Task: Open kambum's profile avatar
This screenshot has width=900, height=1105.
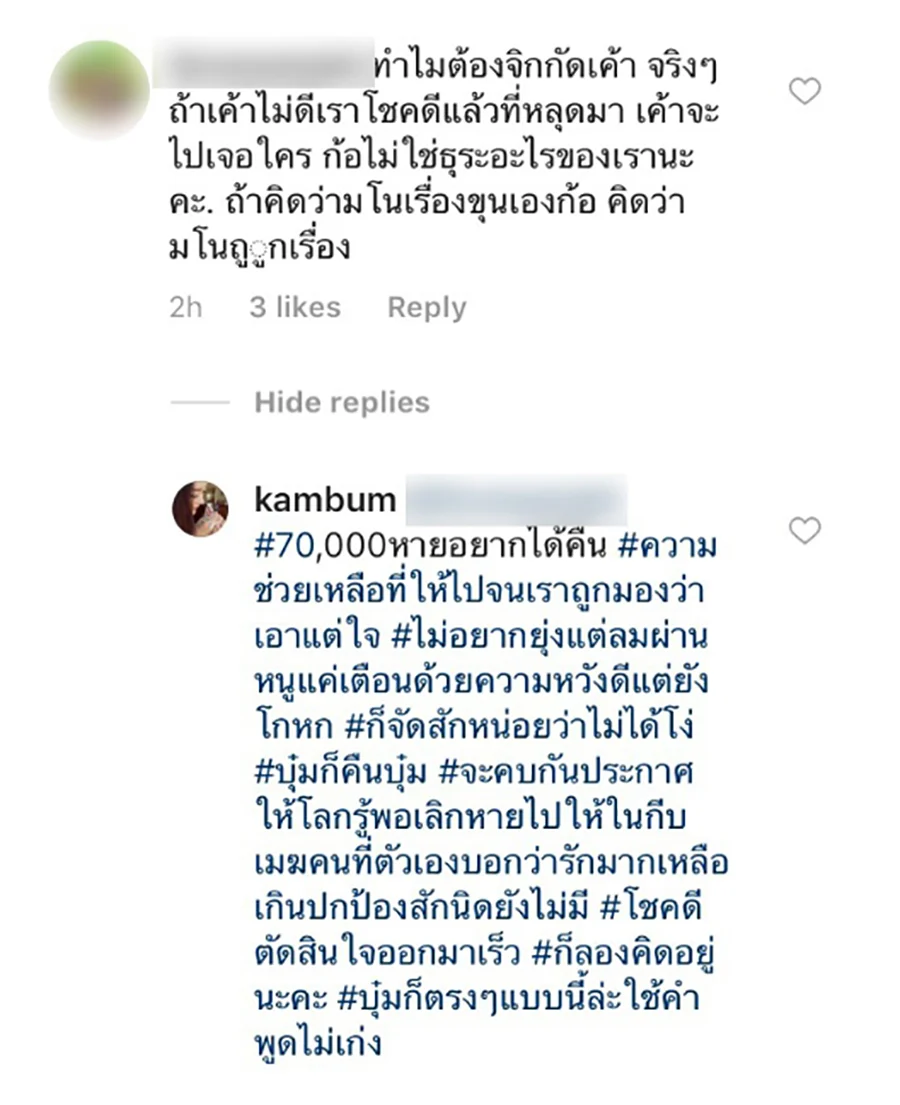Action: pos(200,509)
